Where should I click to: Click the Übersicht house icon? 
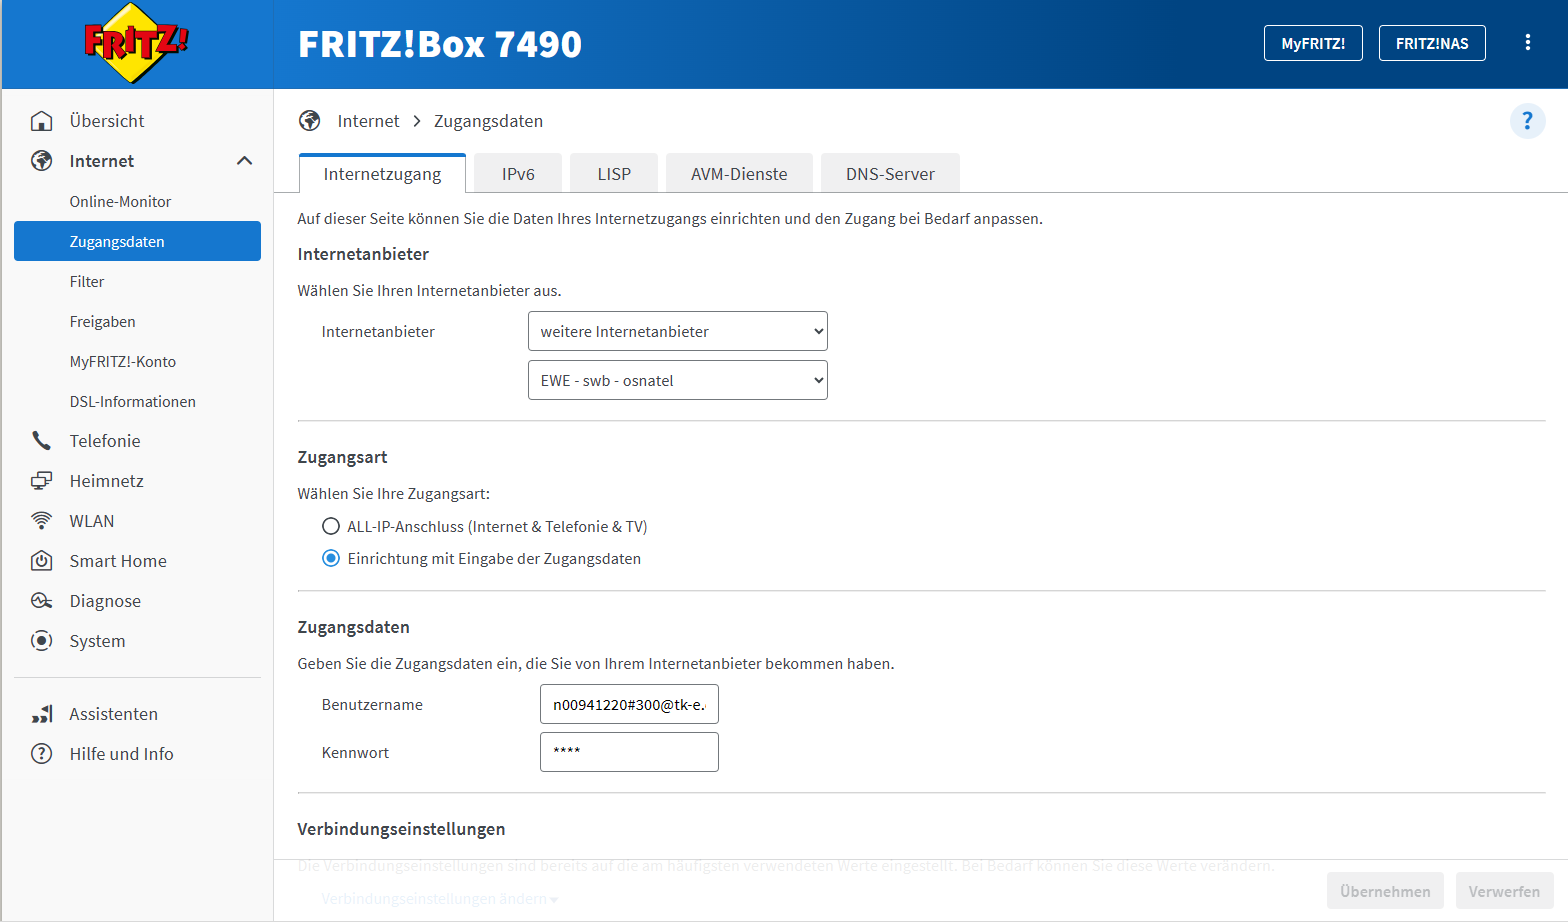42,121
